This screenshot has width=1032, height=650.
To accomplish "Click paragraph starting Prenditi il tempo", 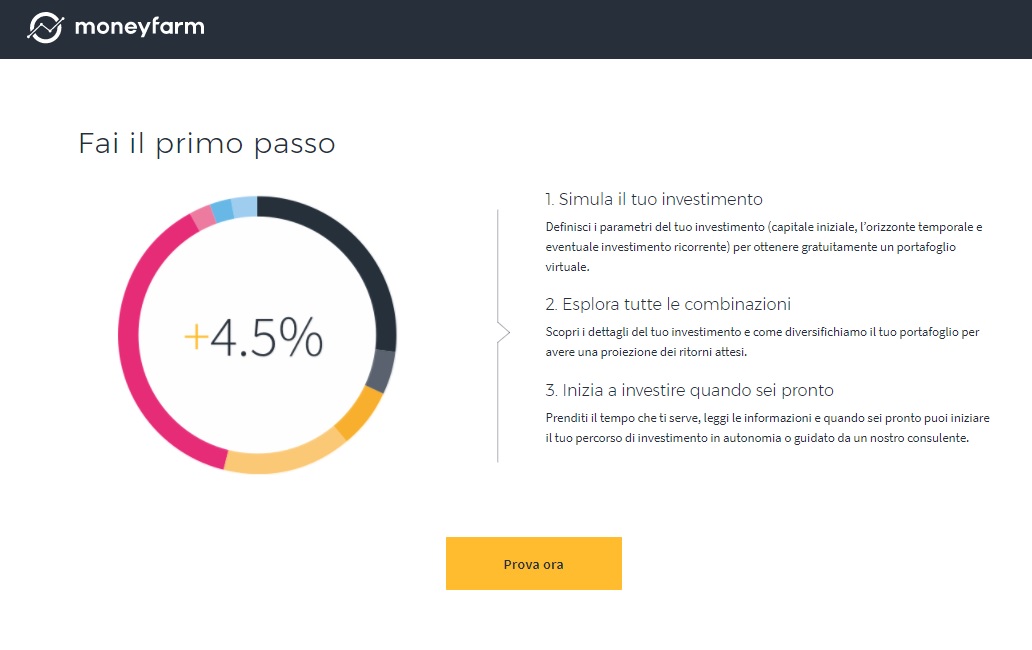I will (767, 428).
